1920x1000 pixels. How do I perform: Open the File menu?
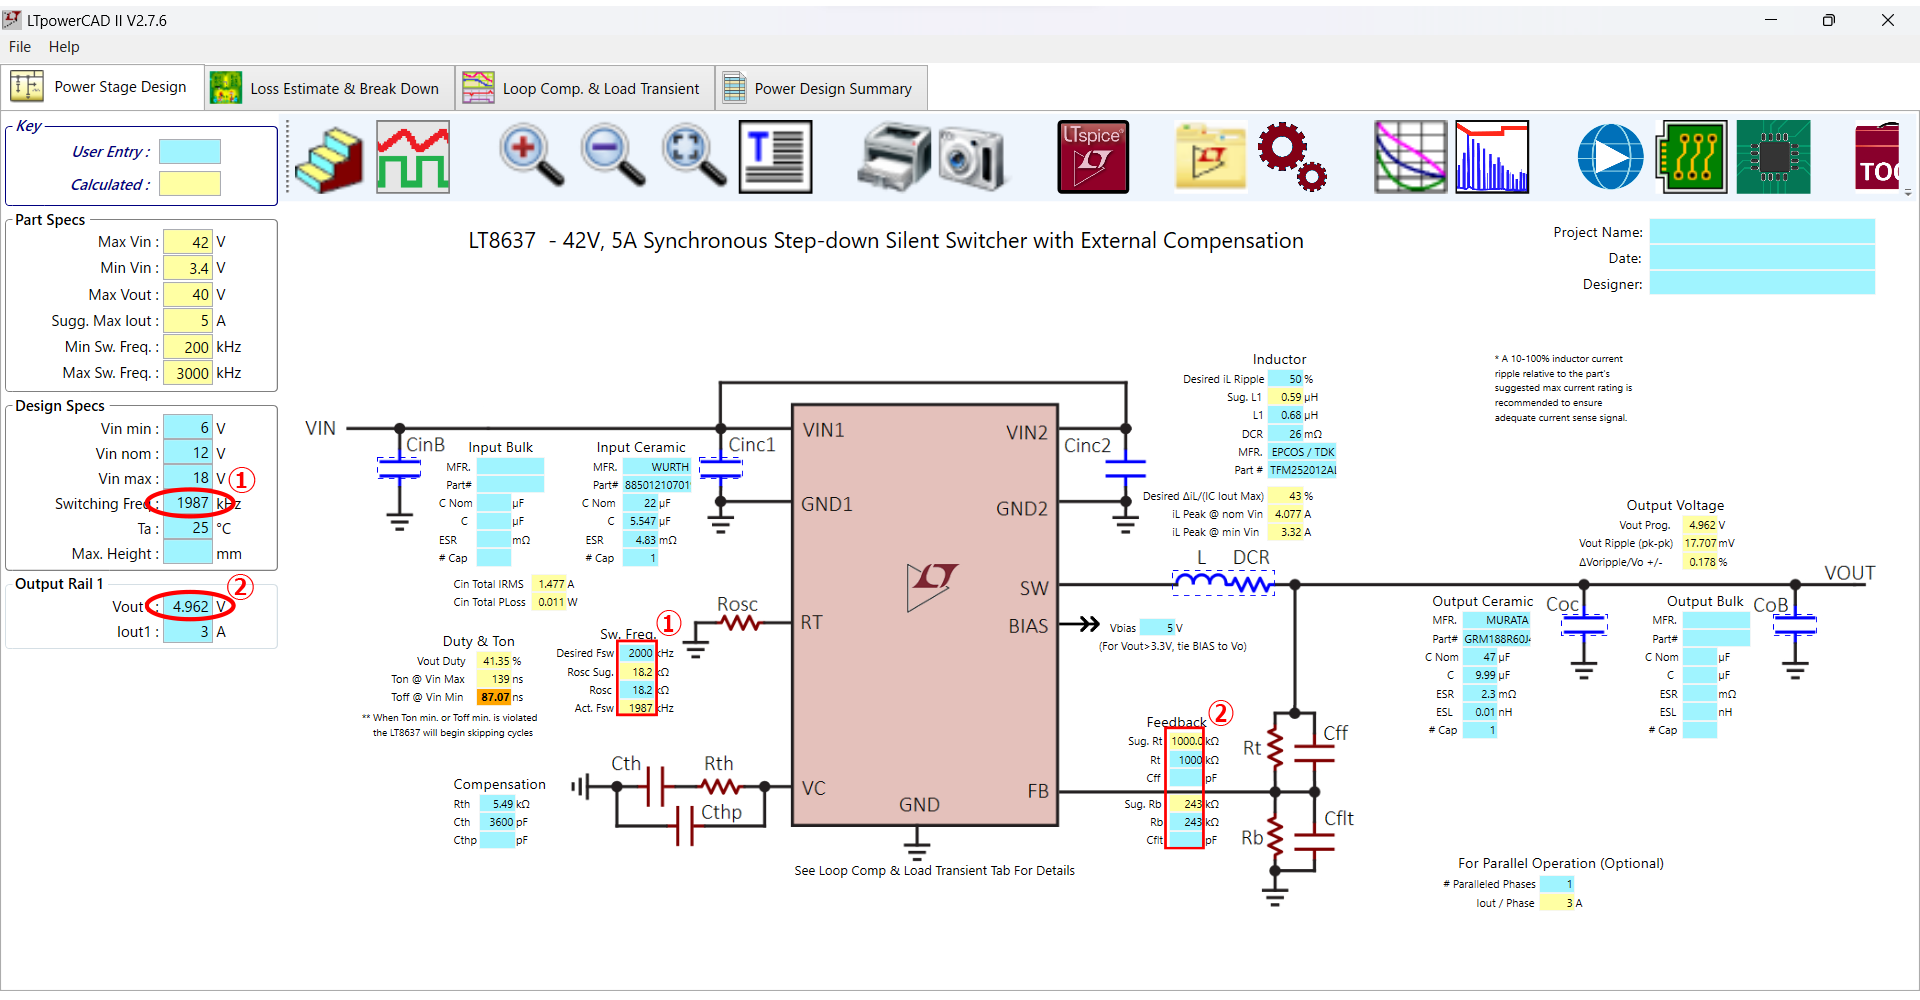click(20, 47)
